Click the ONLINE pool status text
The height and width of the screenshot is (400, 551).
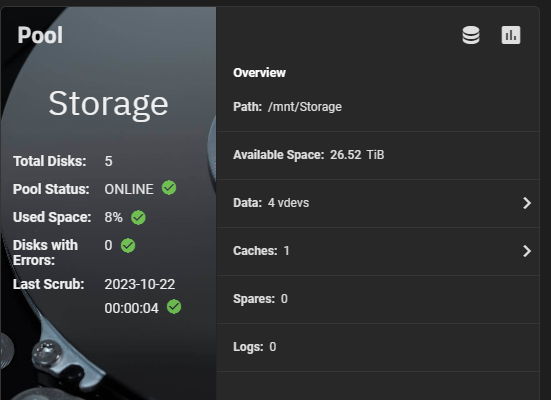(x=129, y=189)
